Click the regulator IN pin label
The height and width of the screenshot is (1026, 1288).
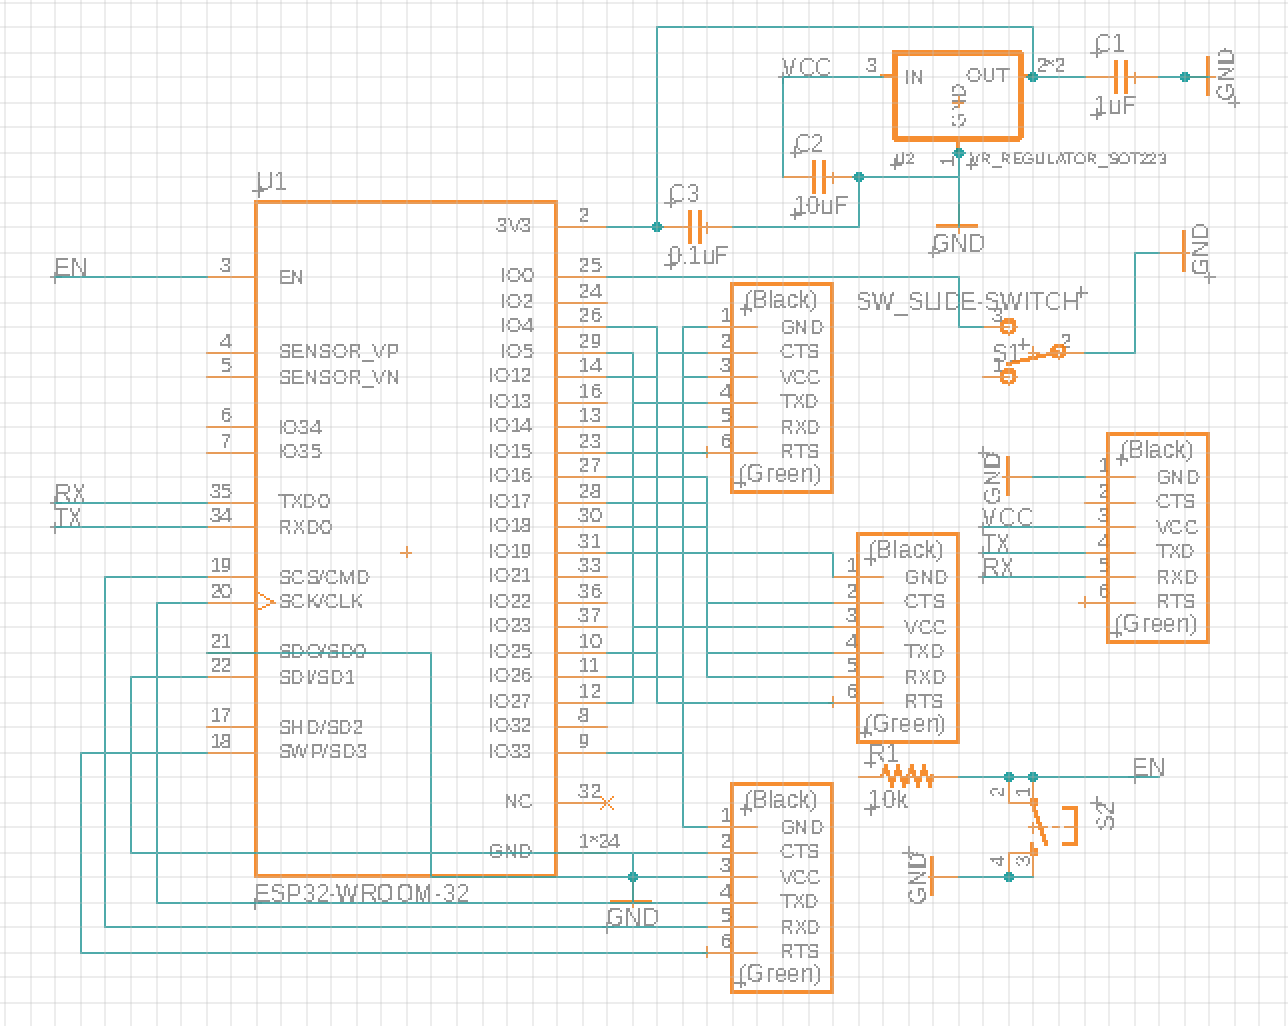point(914,77)
